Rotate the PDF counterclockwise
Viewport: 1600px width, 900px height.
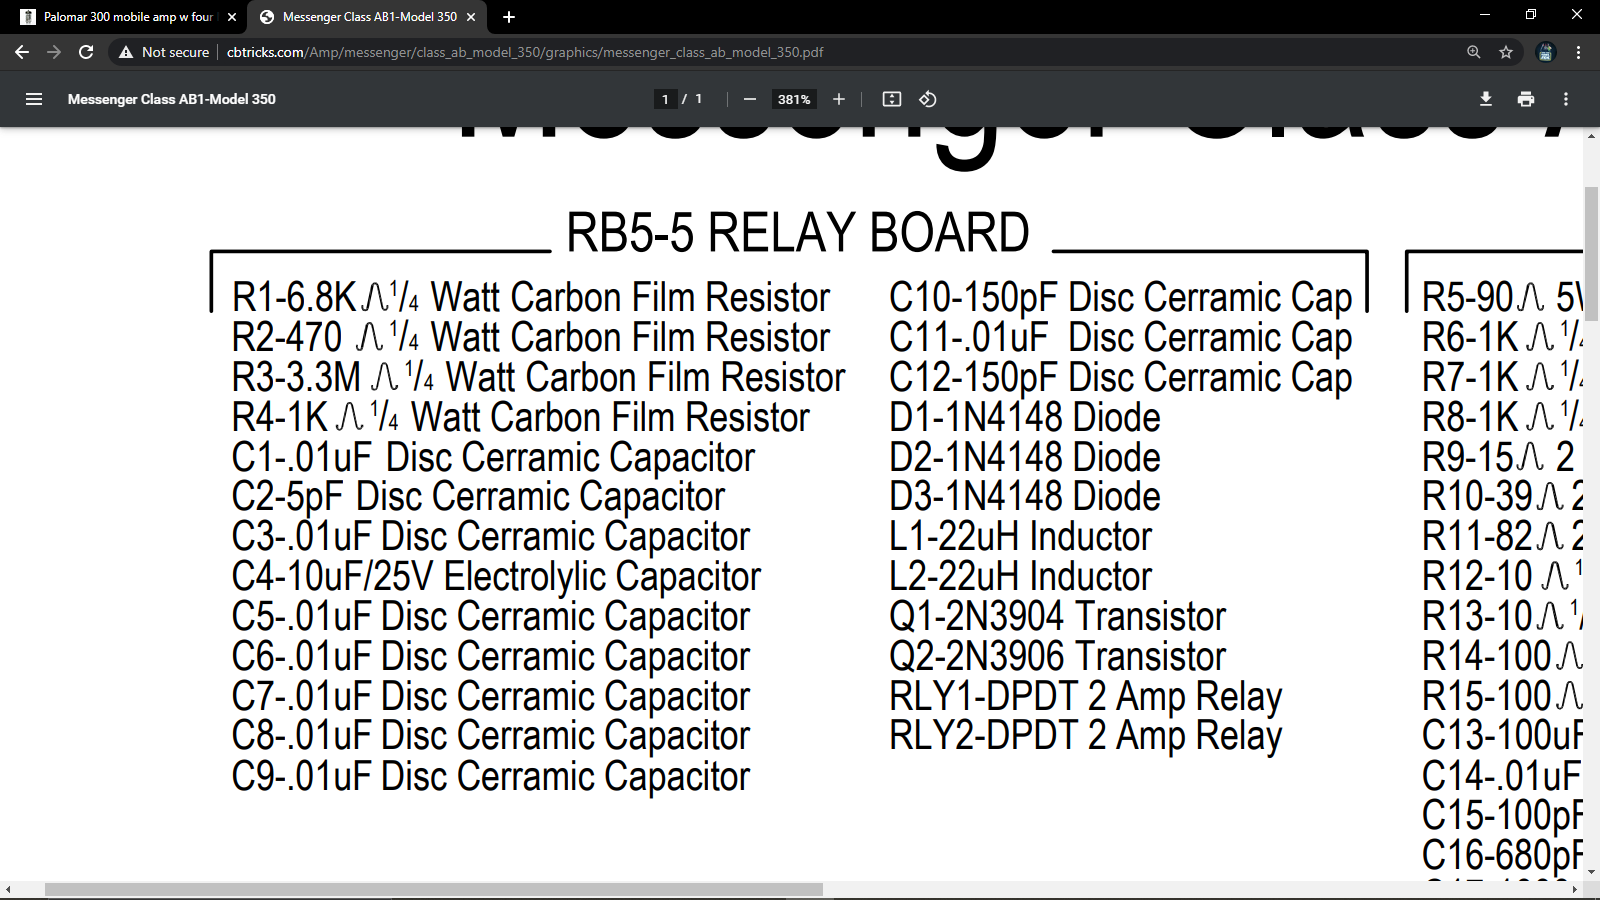pyautogui.click(x=928, y=99)
